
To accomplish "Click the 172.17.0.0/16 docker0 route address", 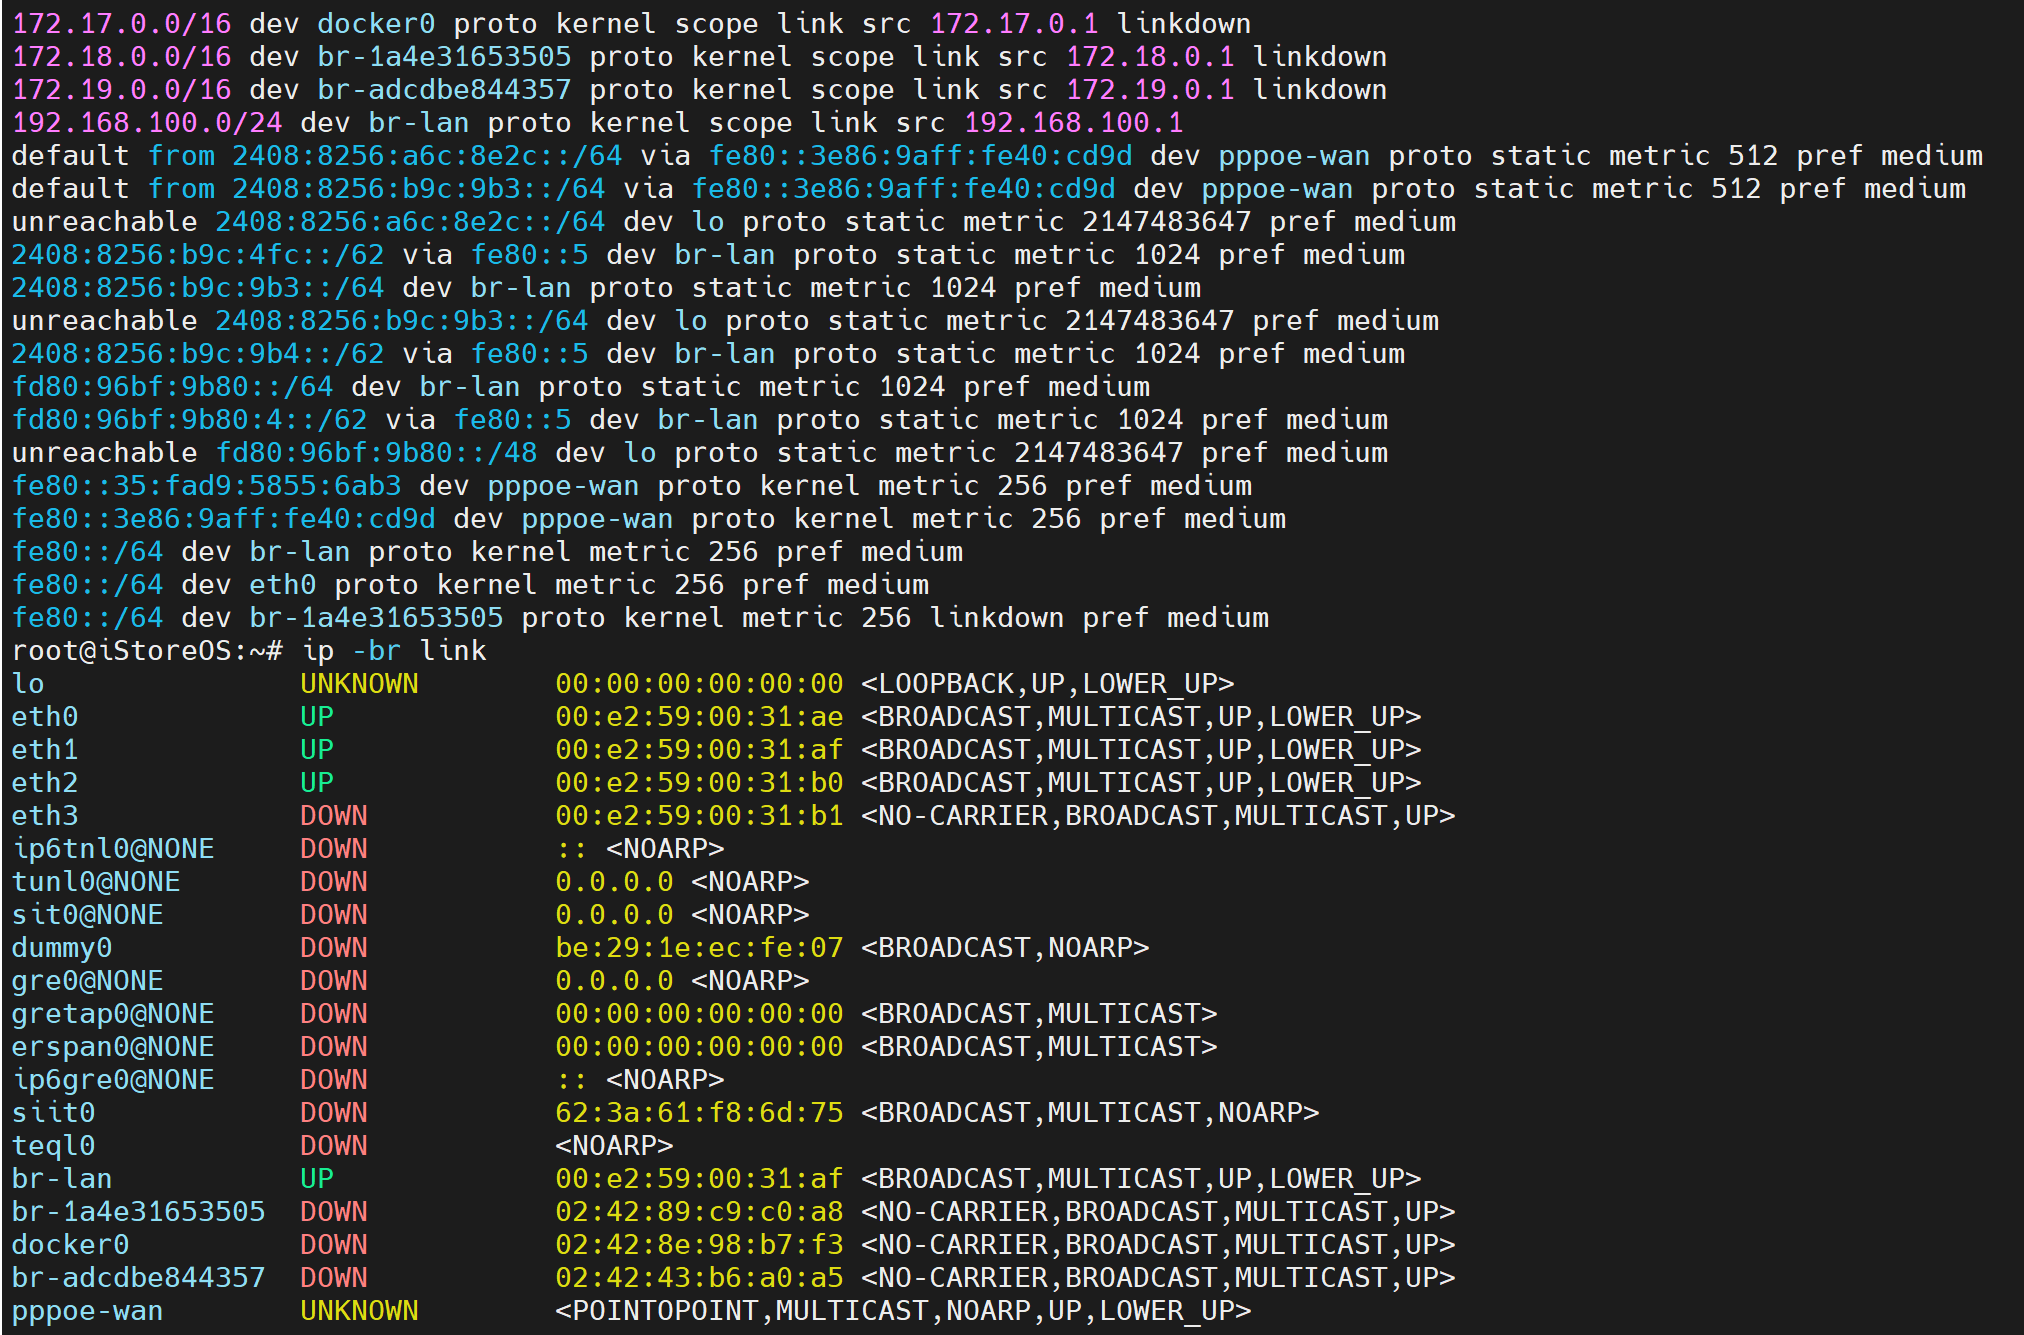I will coord(122,23).
